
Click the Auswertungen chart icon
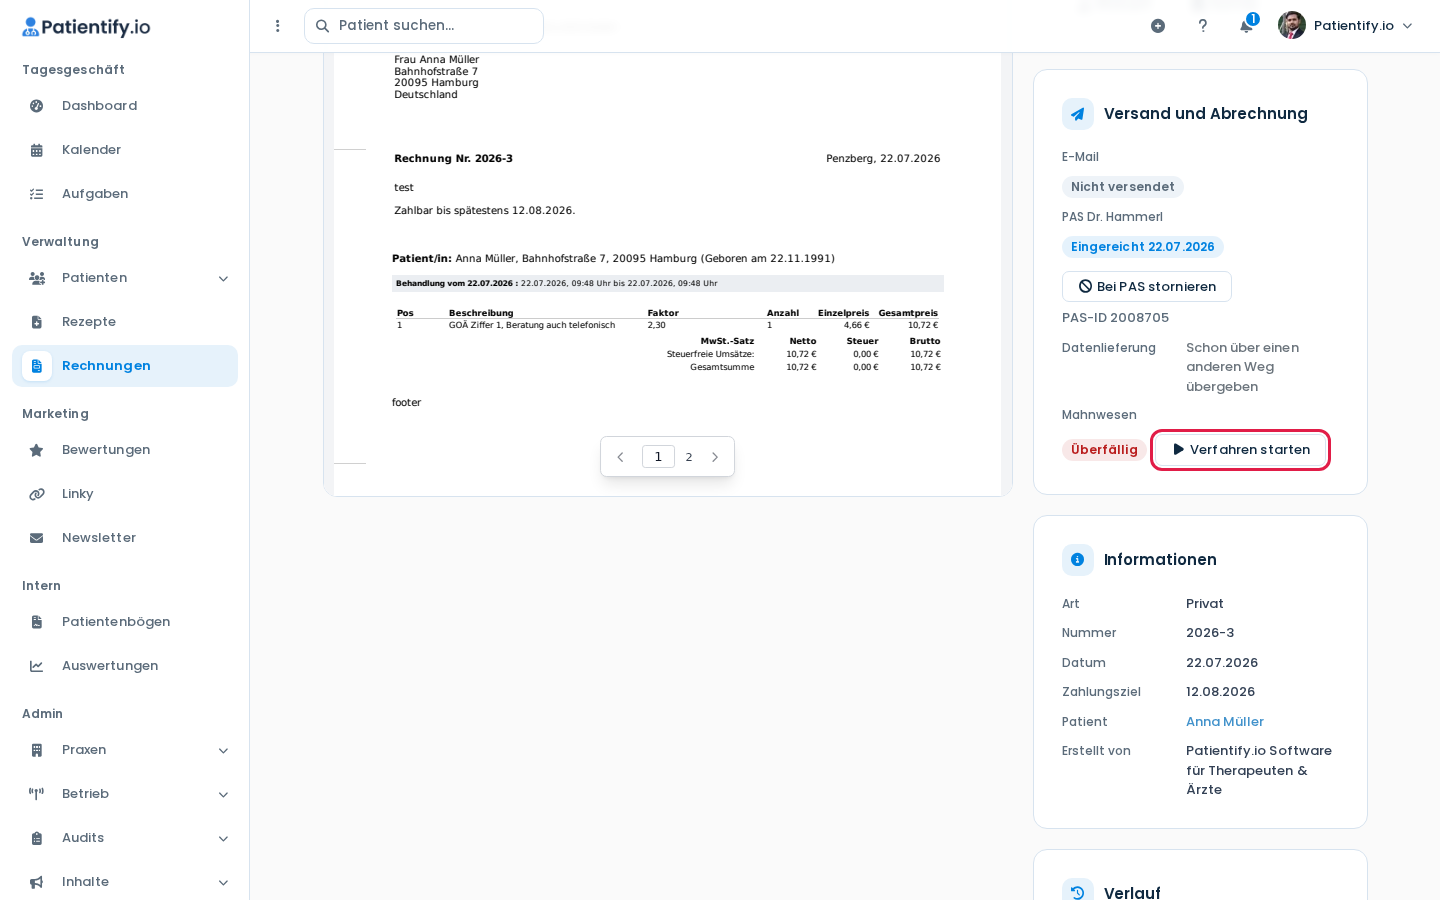(x=37, y=666)
